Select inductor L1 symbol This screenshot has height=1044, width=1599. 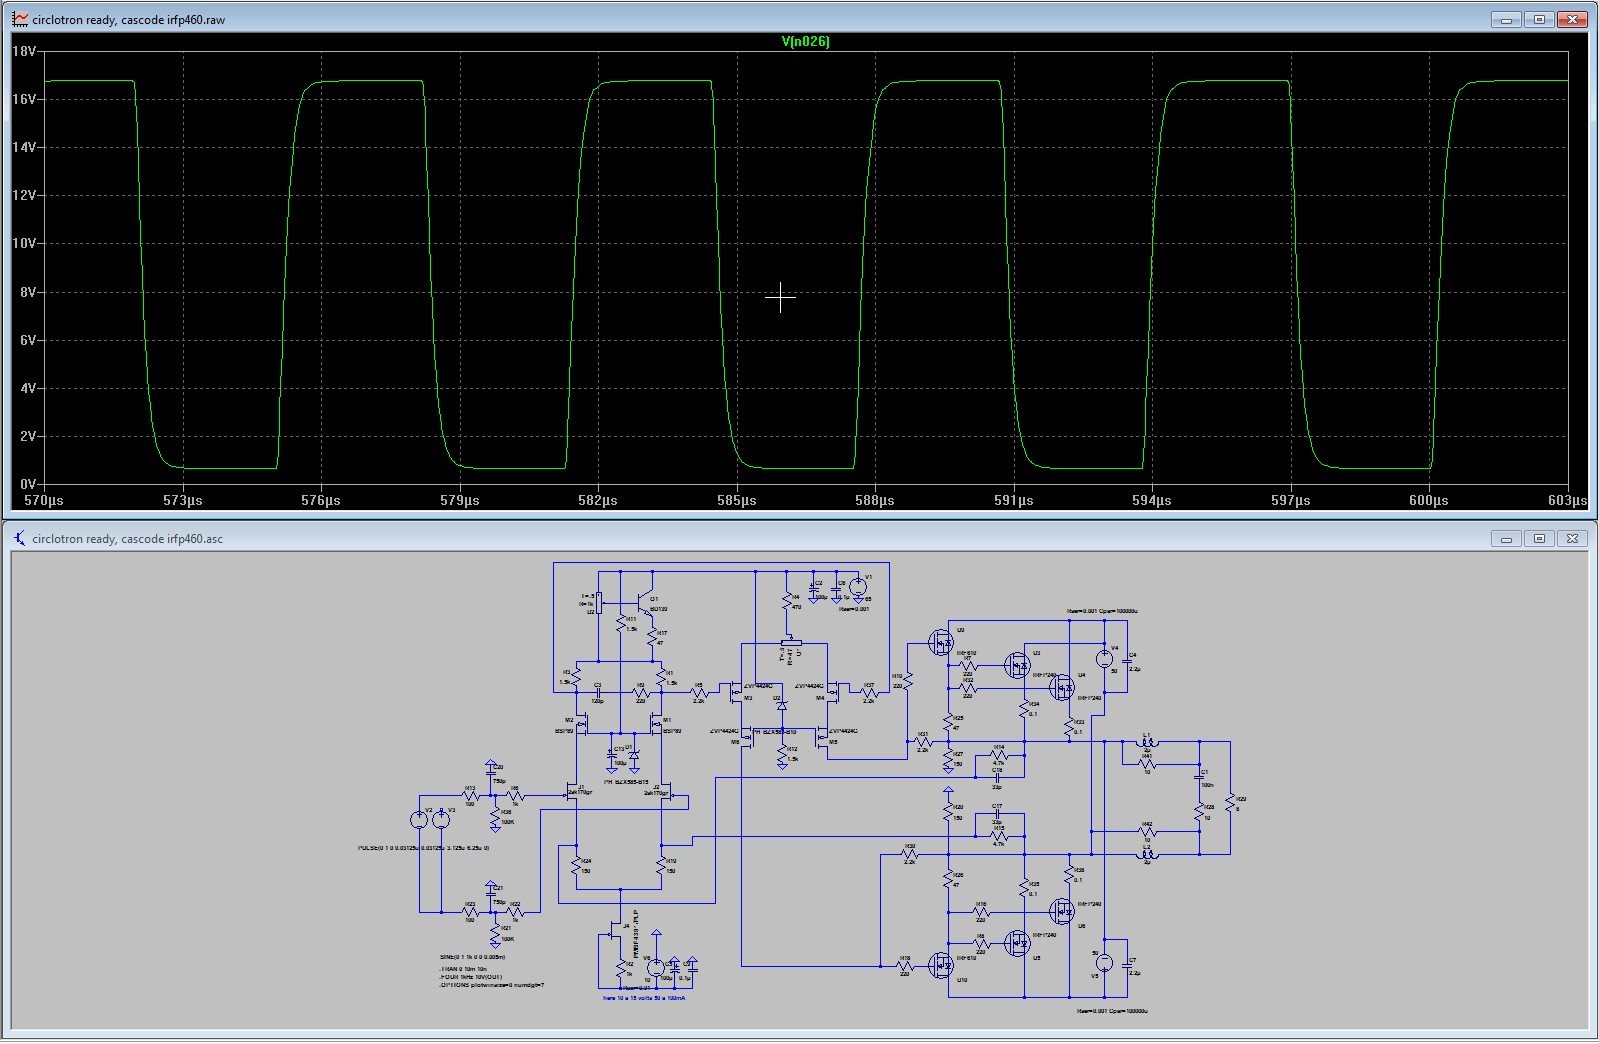(x=1147, y=742)
